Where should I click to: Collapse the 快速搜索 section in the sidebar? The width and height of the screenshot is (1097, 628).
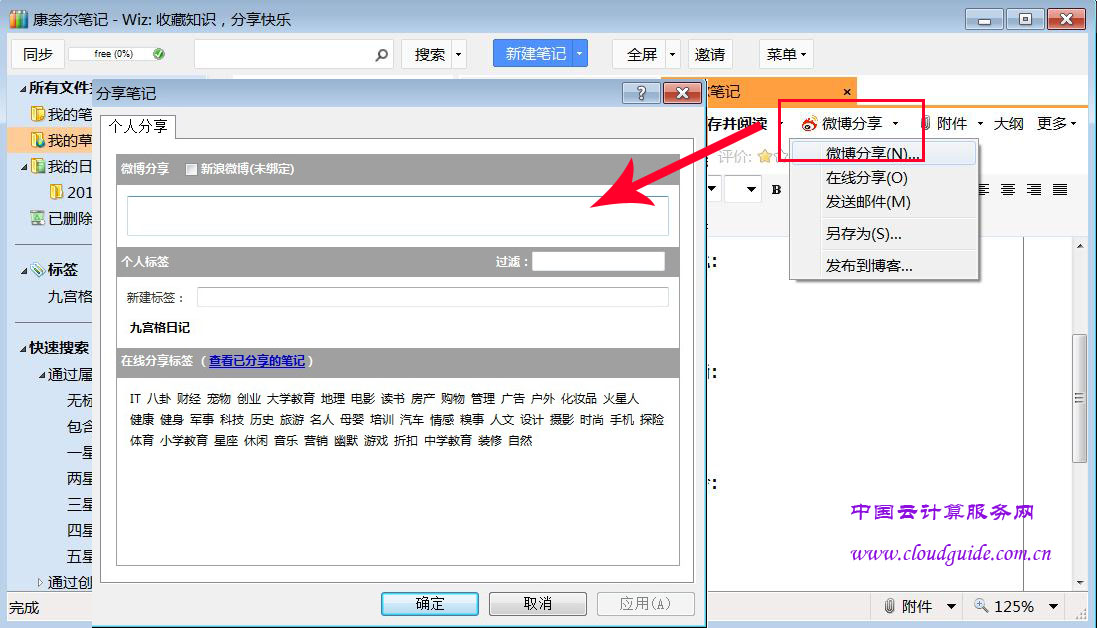[24, 348]
